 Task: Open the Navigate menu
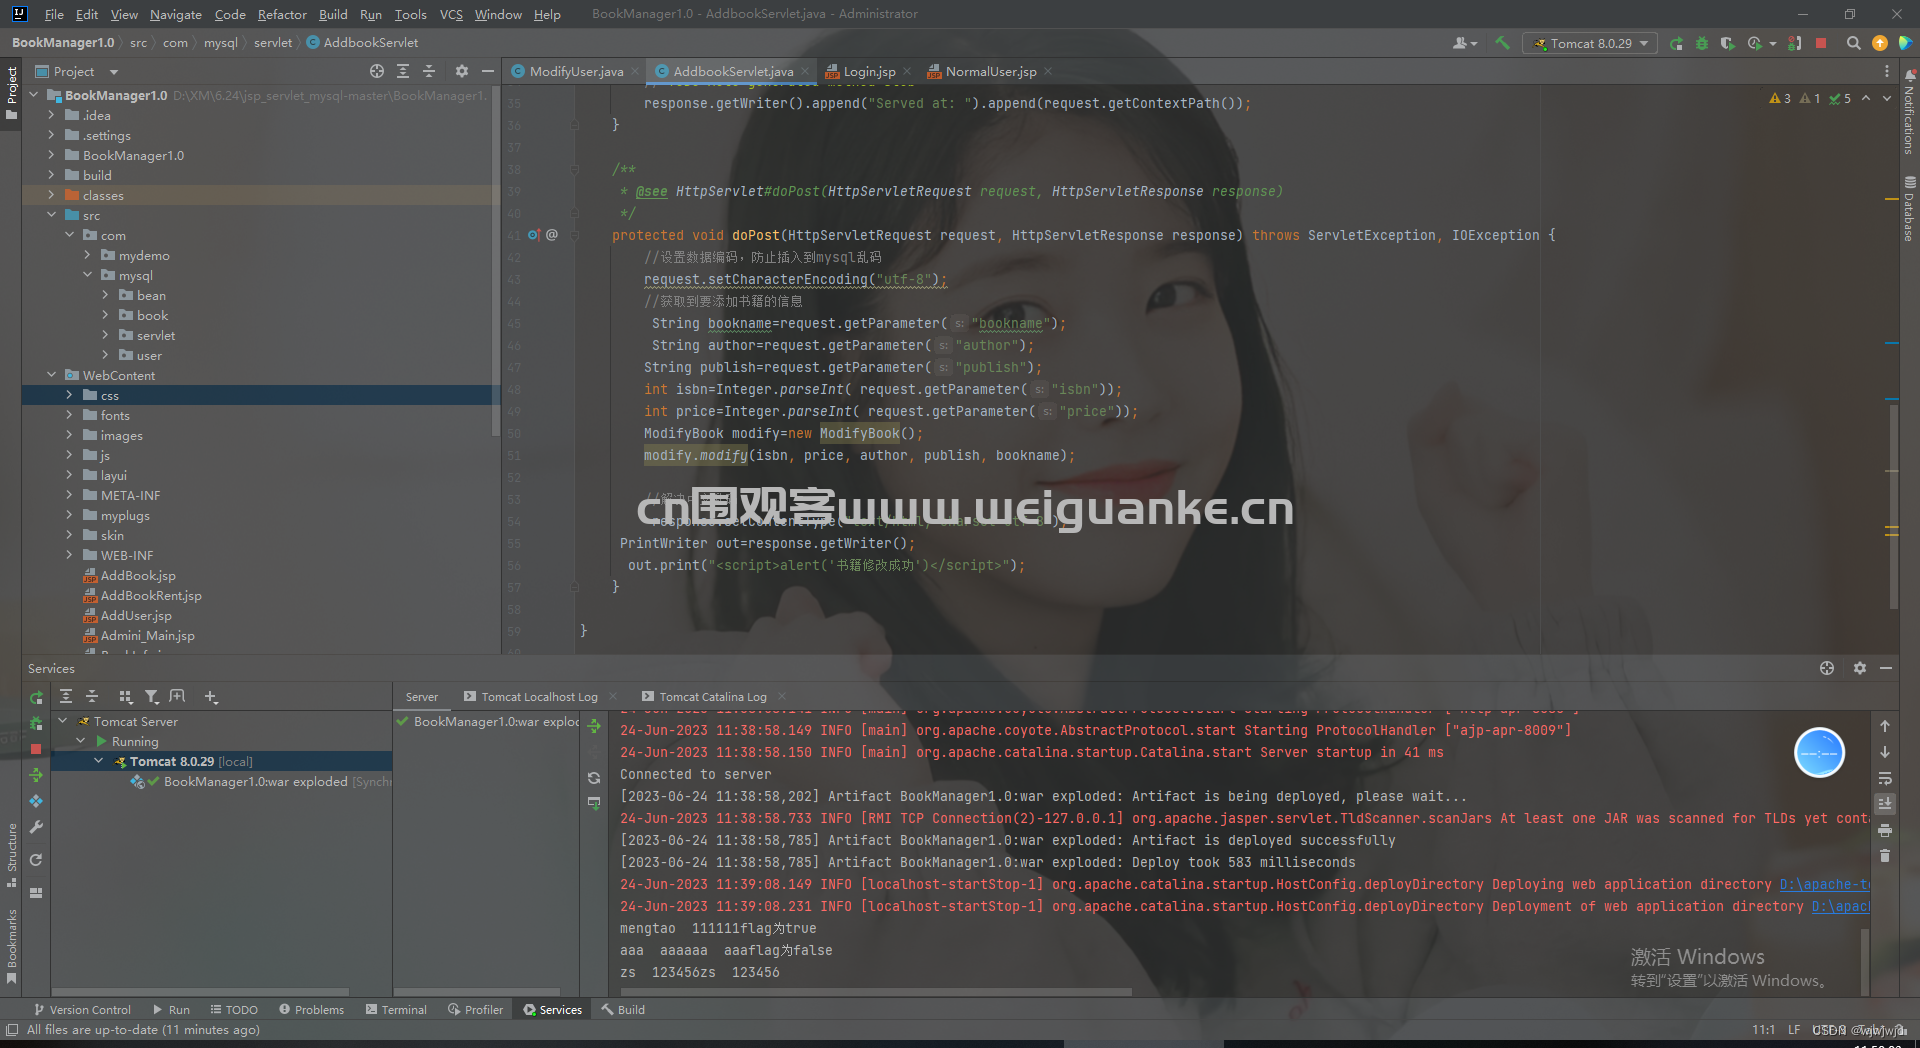click(x=176, y=14)
